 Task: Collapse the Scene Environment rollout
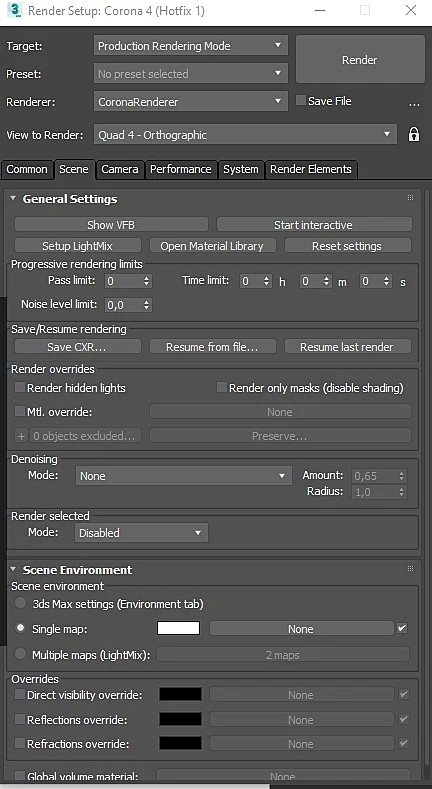pyautogui.click(x=13, y=570)
